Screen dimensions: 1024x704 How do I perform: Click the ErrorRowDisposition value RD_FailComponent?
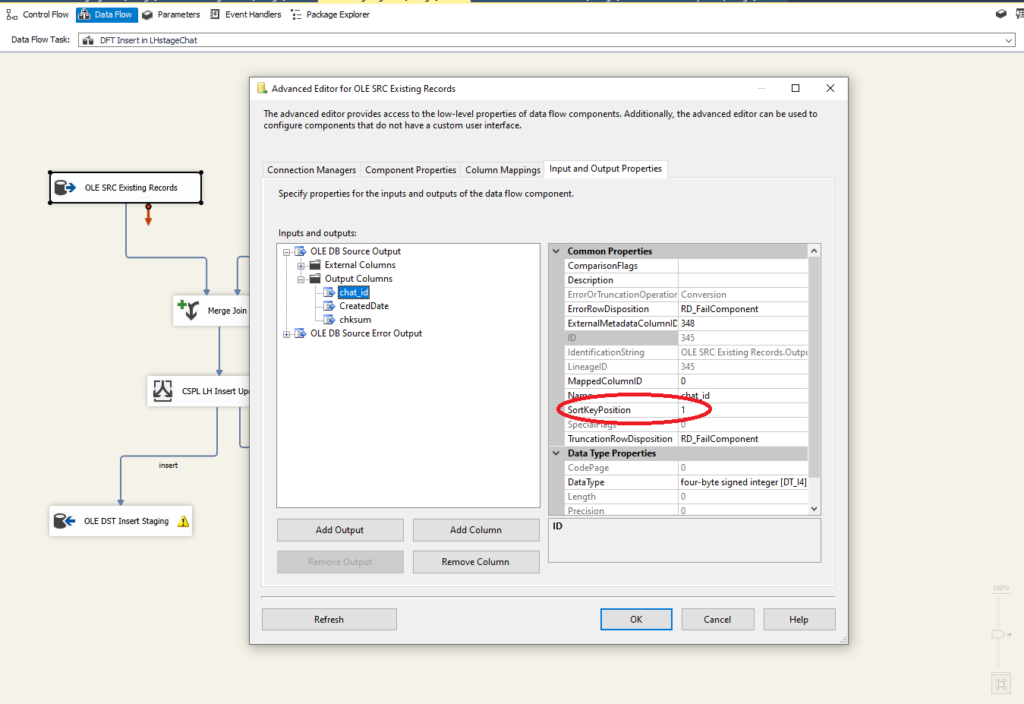click(743, 309)
